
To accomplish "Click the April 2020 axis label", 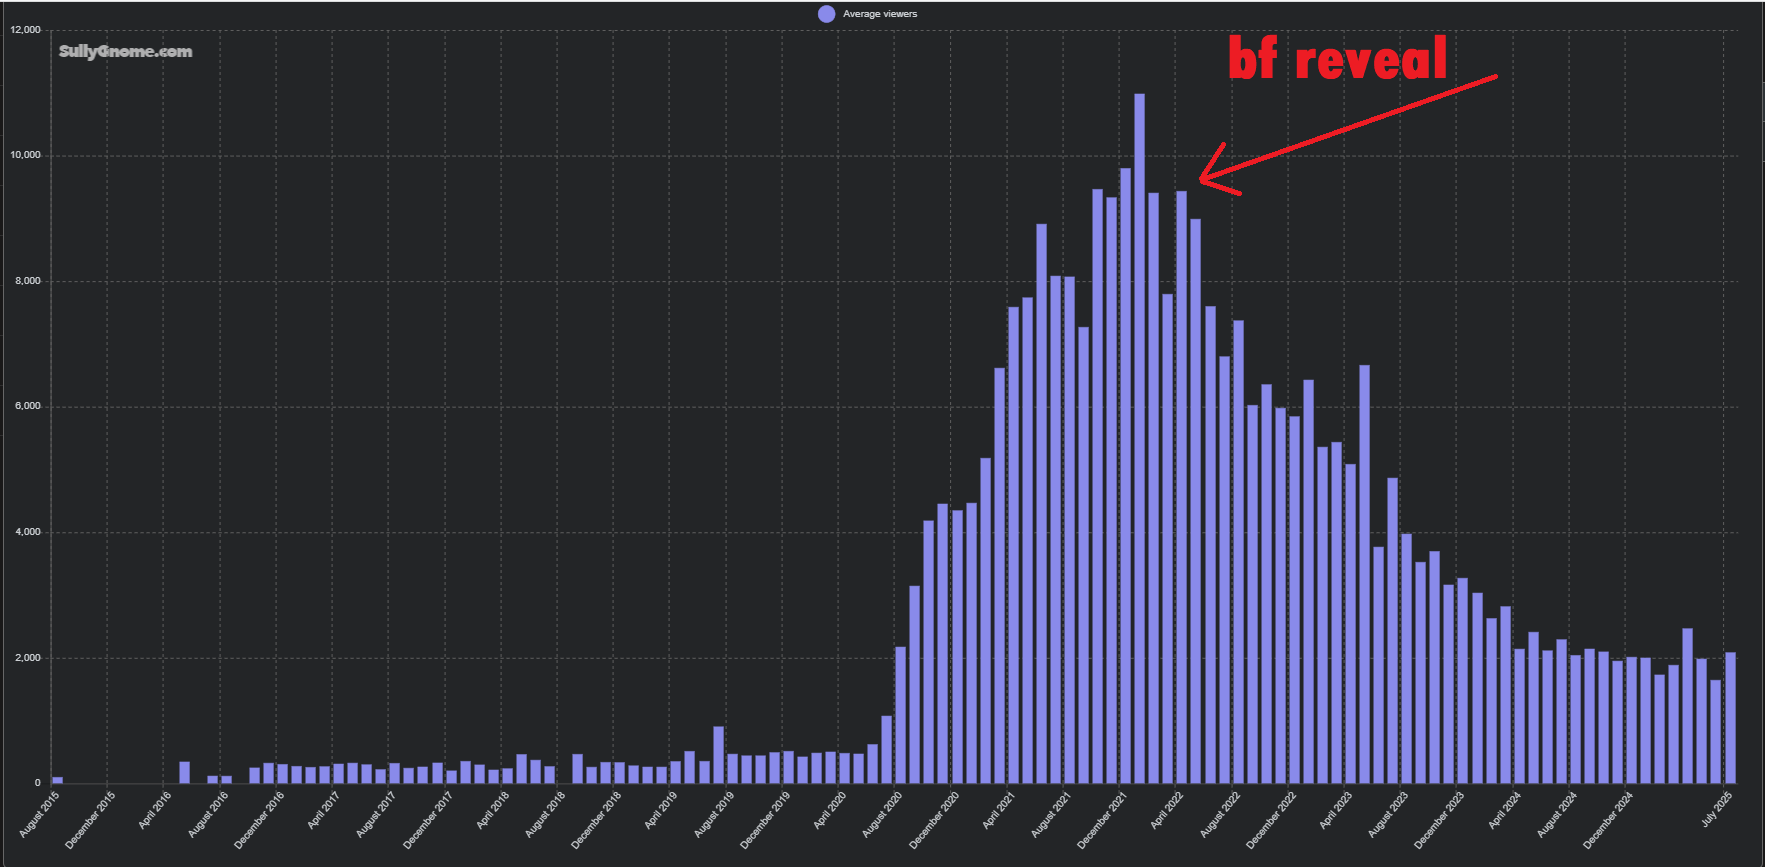I will pos(831,809).
